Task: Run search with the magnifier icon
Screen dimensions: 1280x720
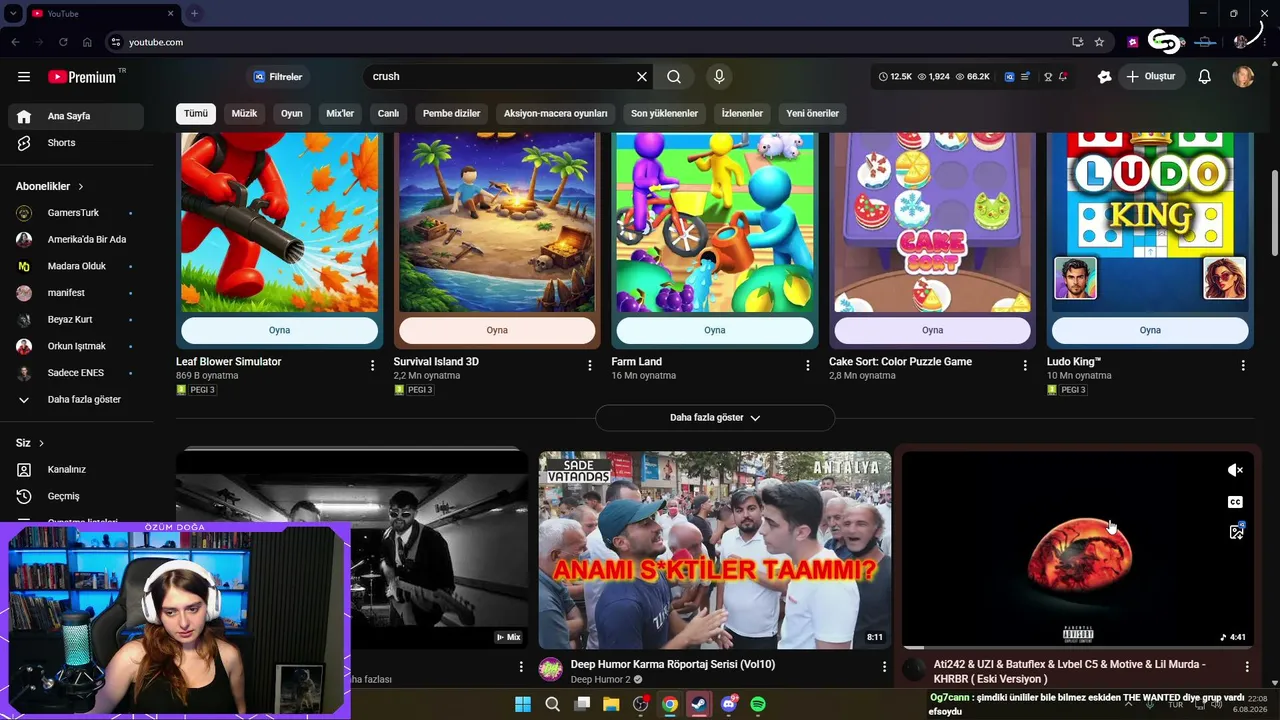Action: pos(674,77)
